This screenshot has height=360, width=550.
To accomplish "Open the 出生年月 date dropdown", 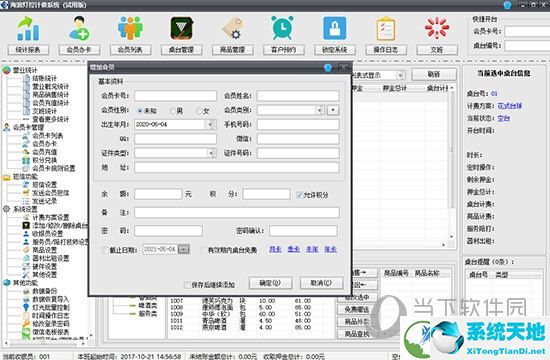I will [210, 125].
